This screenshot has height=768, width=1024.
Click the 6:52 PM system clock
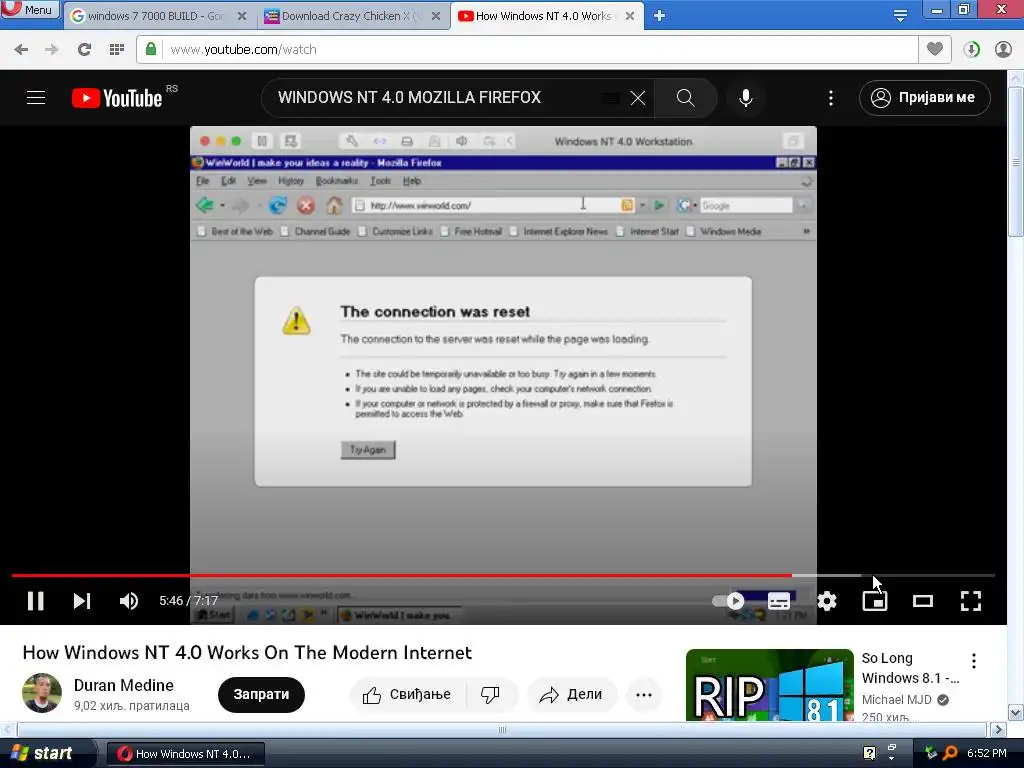(987, 753)
